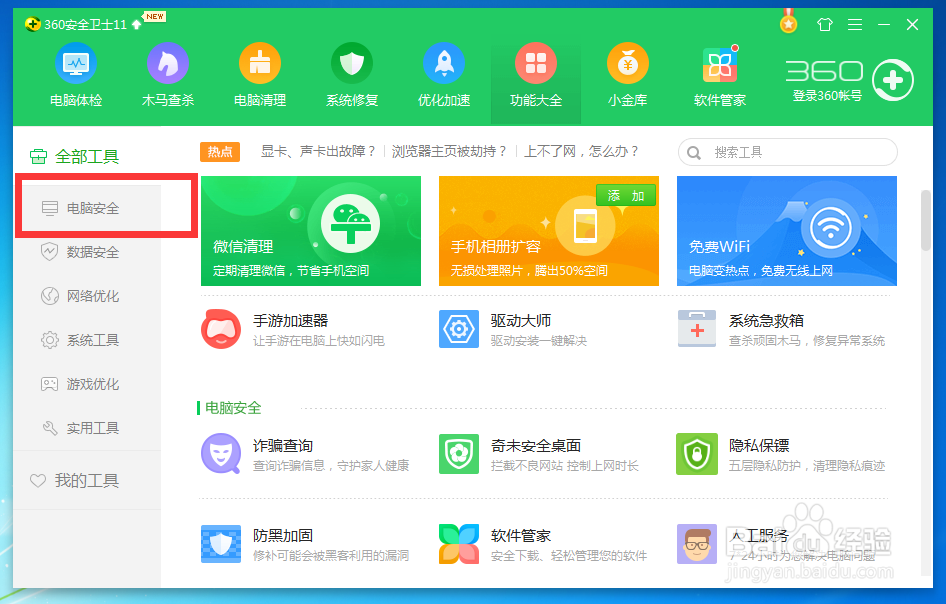Click the upgrade arrow beside 360安全卫士11
Image resolution: width=946 pixels, height=604 pixels.
(x=136, y=24)
